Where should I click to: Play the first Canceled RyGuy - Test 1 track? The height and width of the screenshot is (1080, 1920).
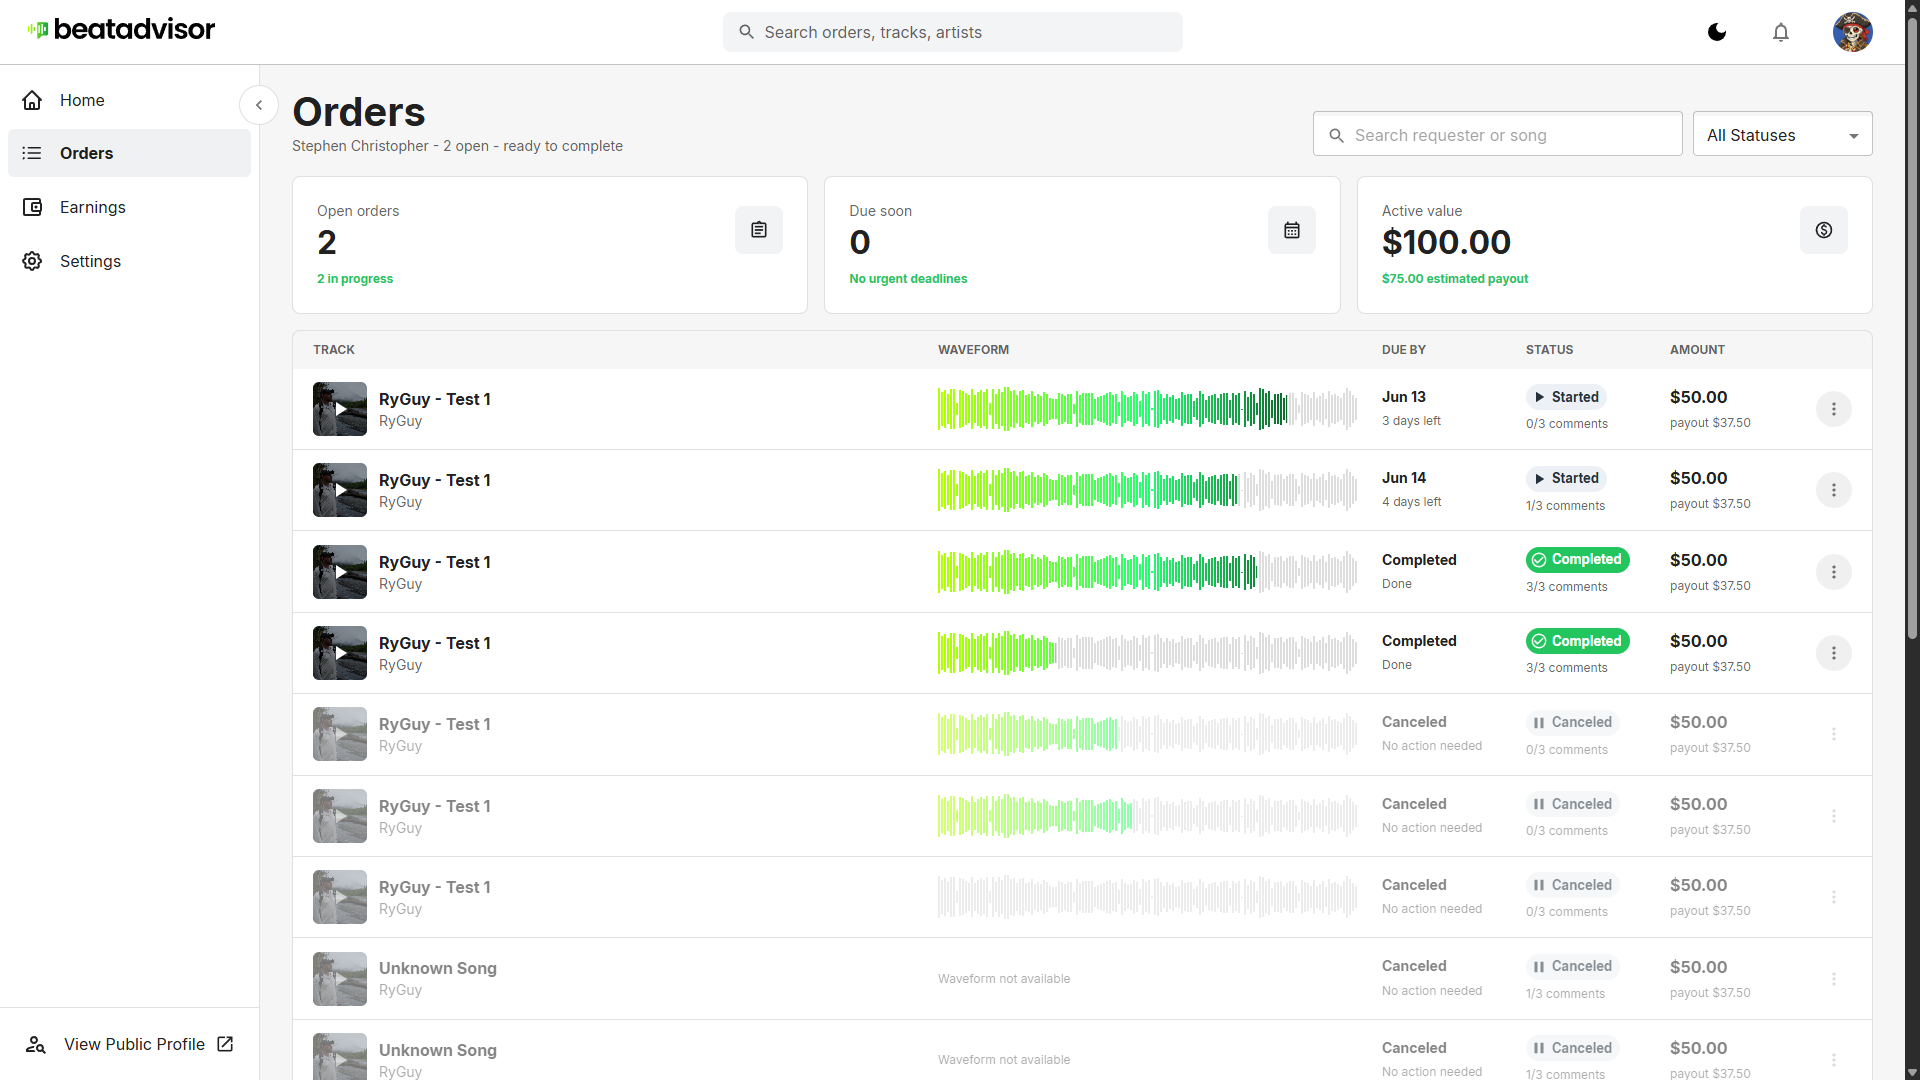[340, 734]
